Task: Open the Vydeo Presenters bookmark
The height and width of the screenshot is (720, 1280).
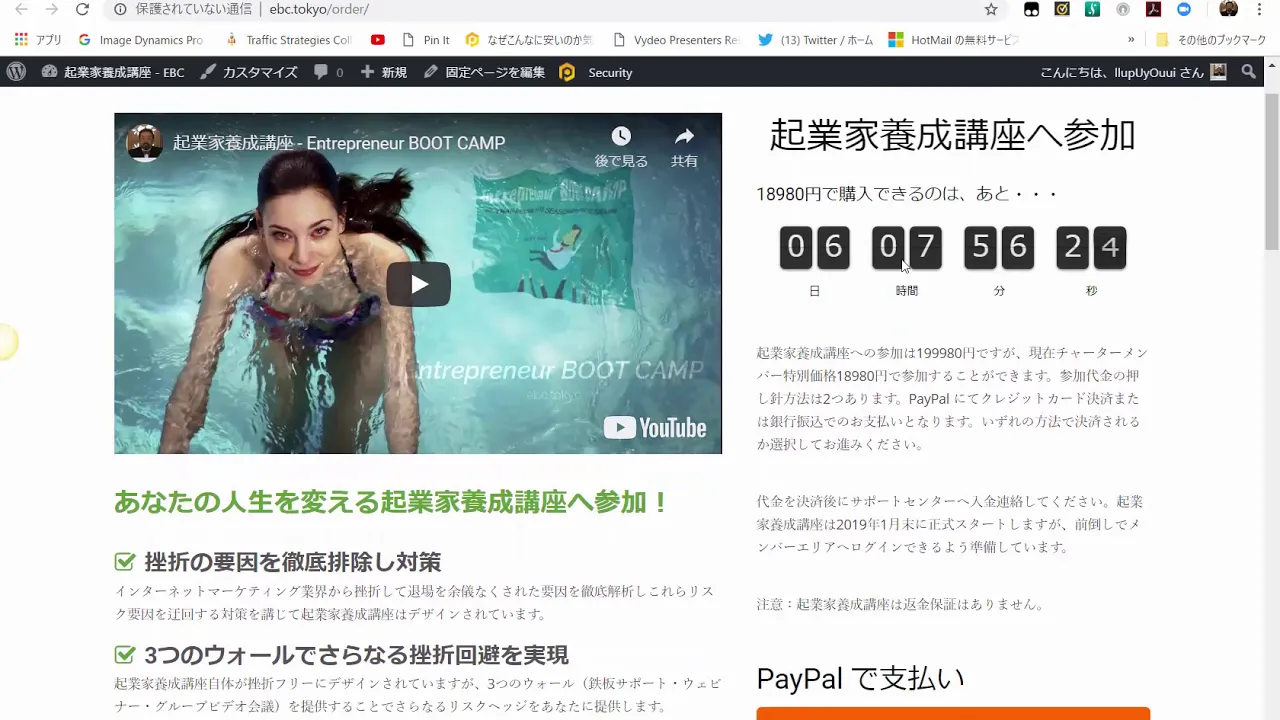Action: [676, 40]
